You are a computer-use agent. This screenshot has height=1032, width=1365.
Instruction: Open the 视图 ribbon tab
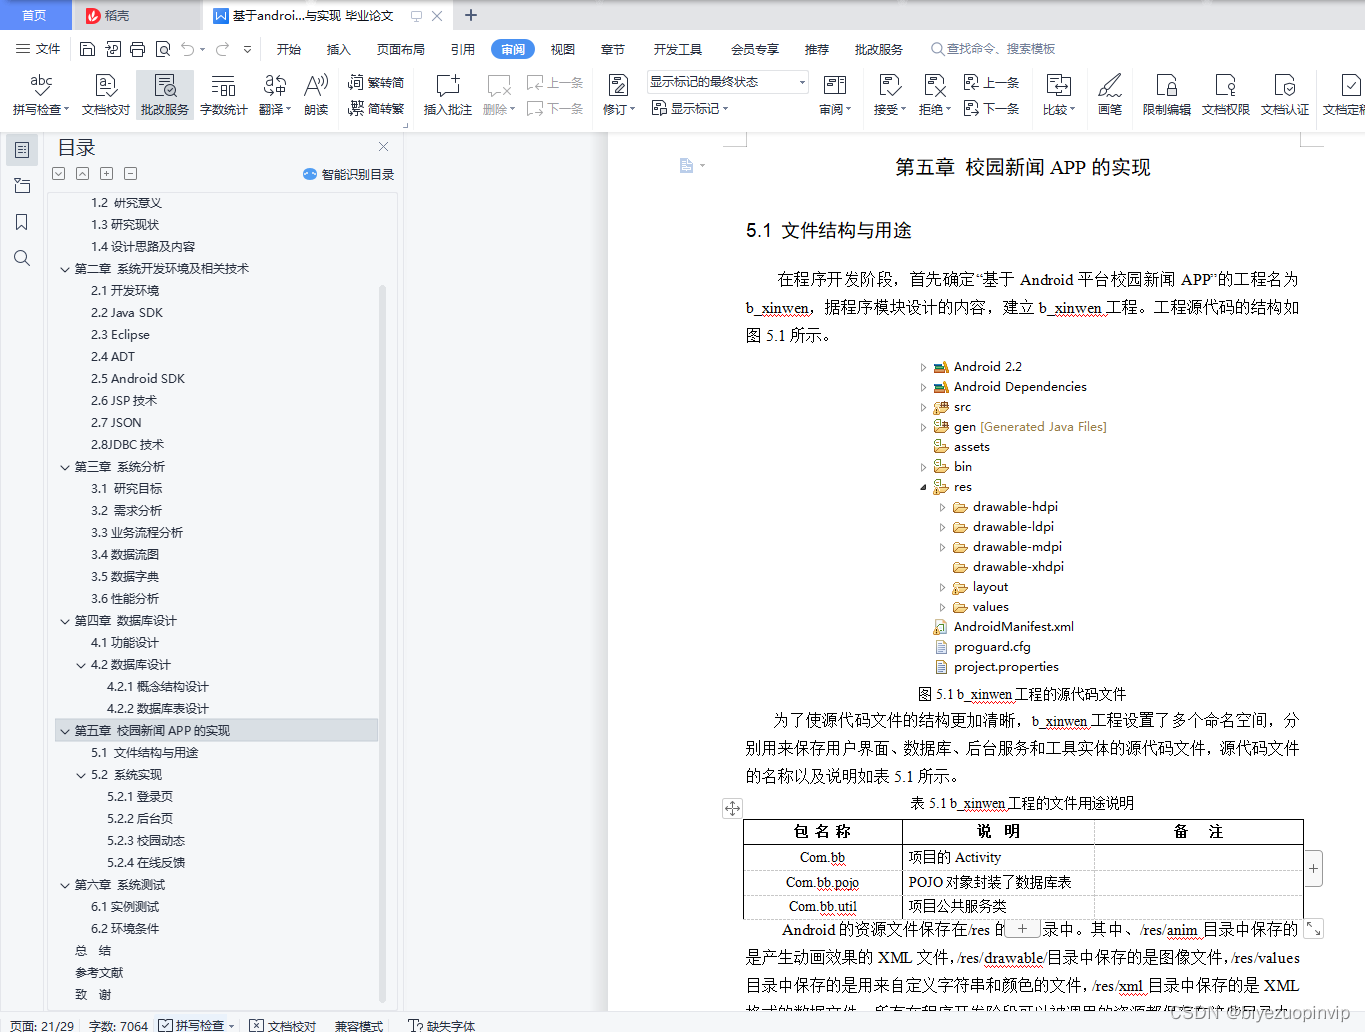pos(563,49)
